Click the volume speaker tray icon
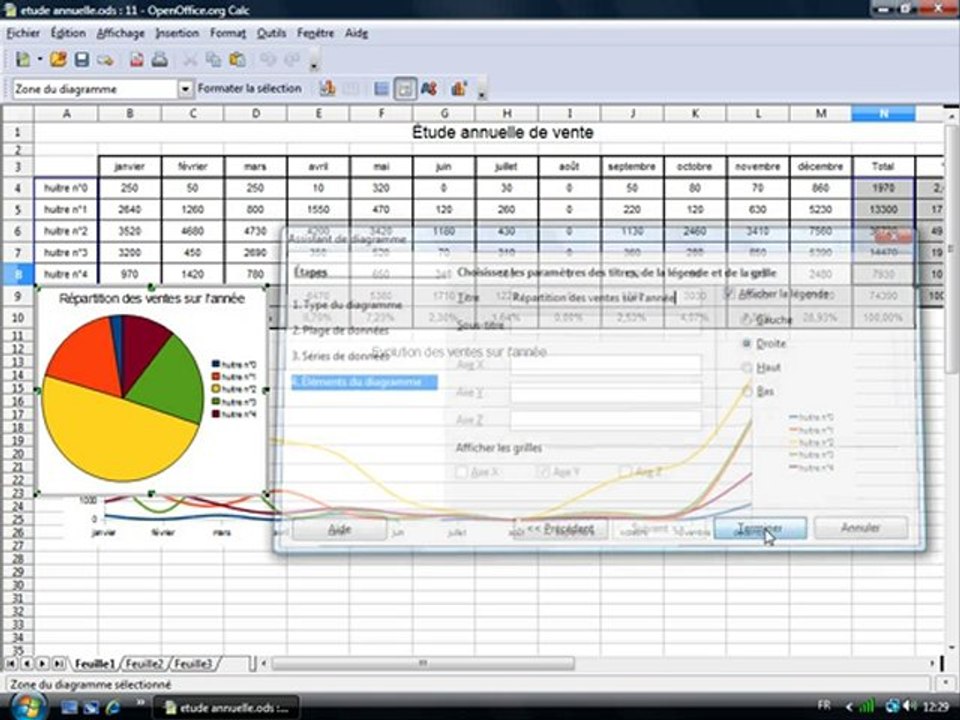Image resolution: width=960 pixels, height=720 pixels. tap(908, 706)
